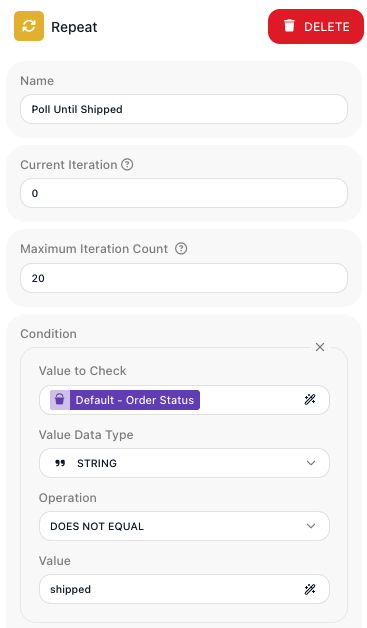The height and width of the screenshot is (628, 367).
Task: Delete the Repeat step
Action: coord(316,26)
